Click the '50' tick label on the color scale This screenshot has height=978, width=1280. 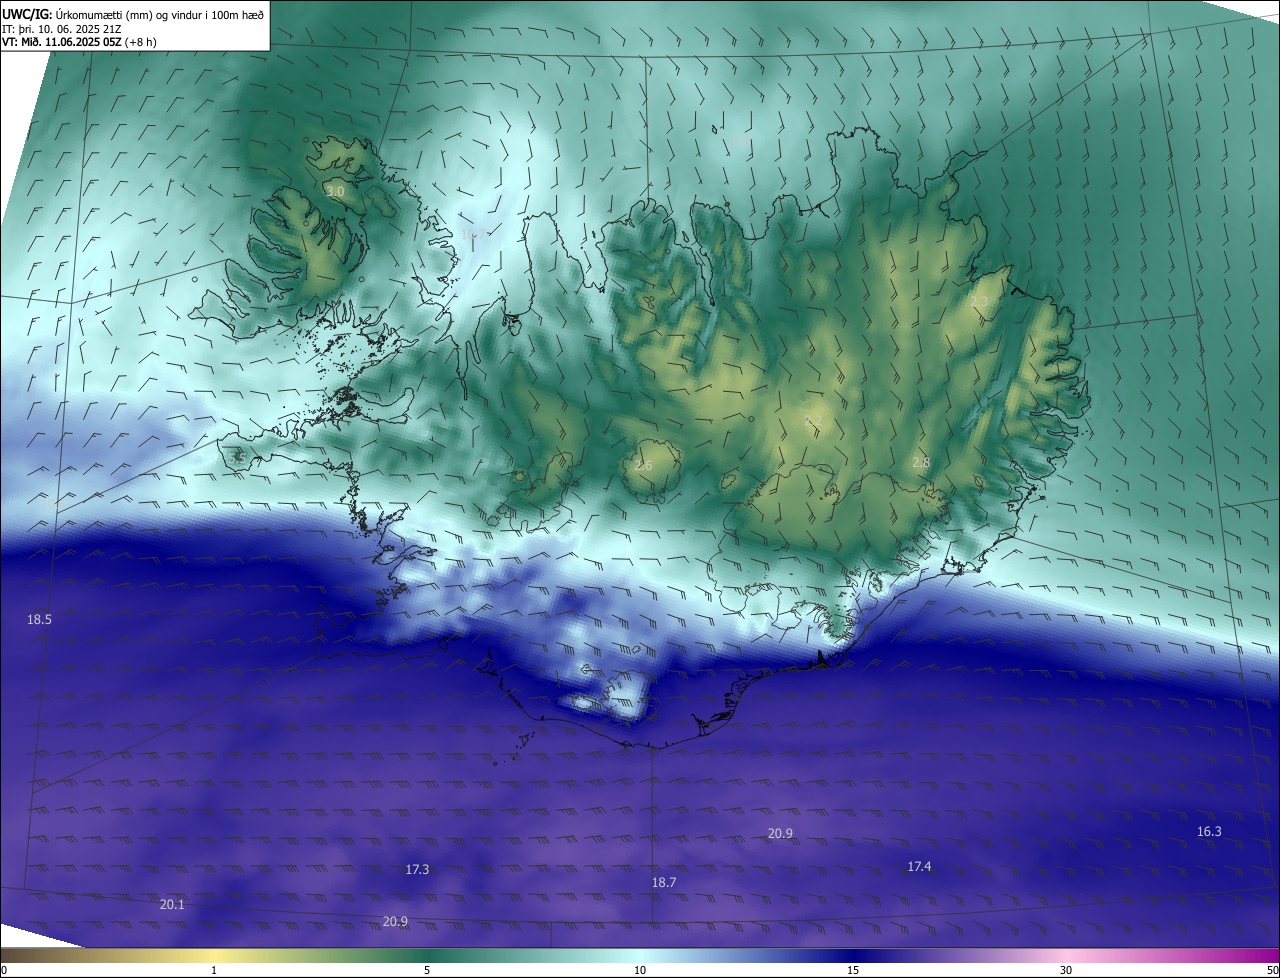pyautogui.click(x=1272, y=970)
